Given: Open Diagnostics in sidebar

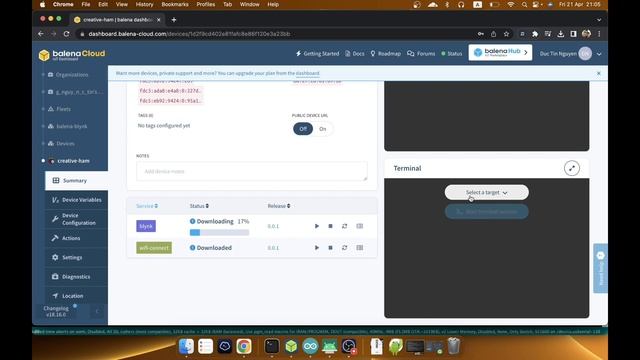Looking at the screenshot, I should coord(76,277).
